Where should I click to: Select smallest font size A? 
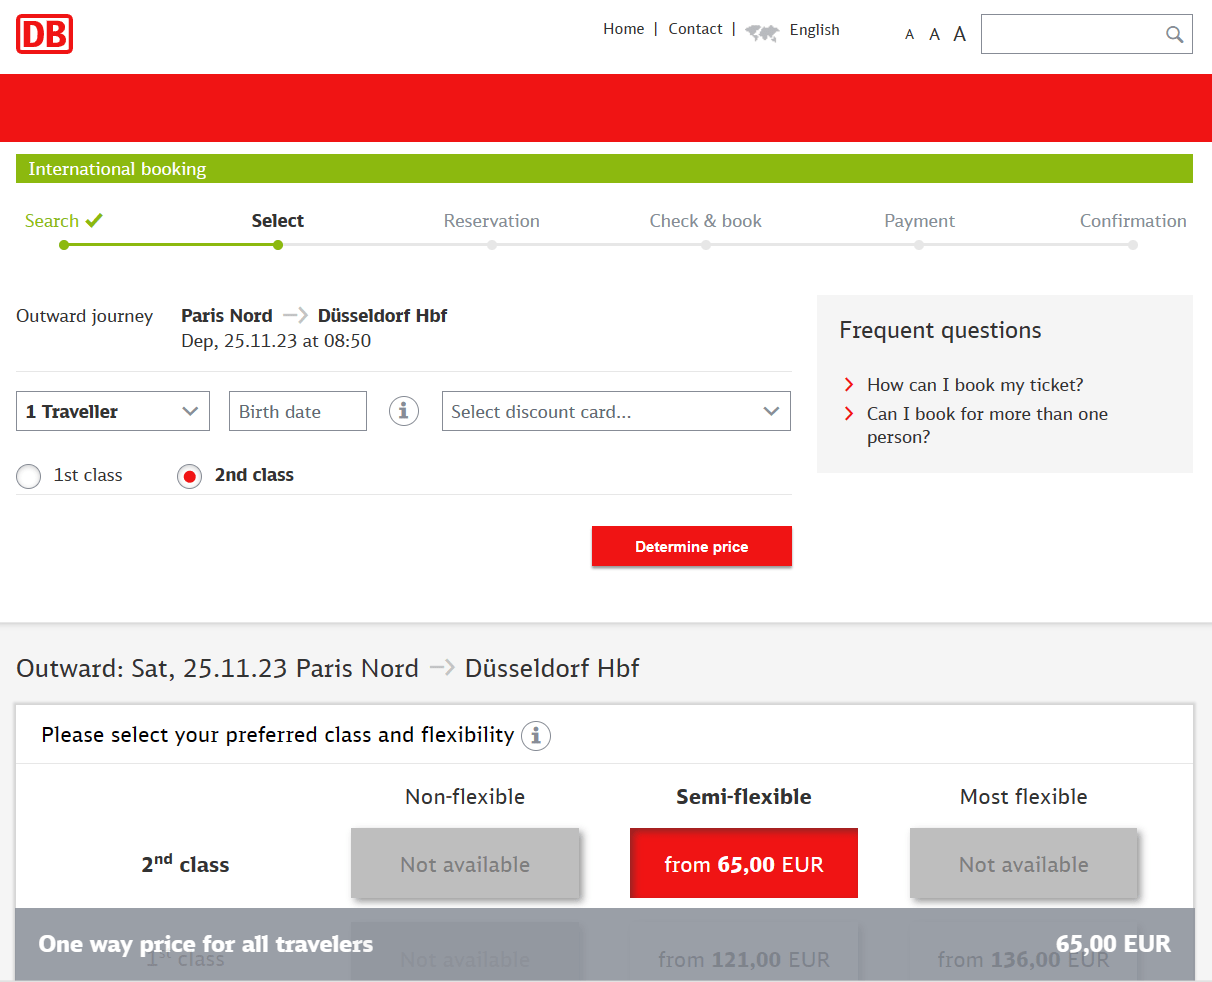tap(909, 35)
